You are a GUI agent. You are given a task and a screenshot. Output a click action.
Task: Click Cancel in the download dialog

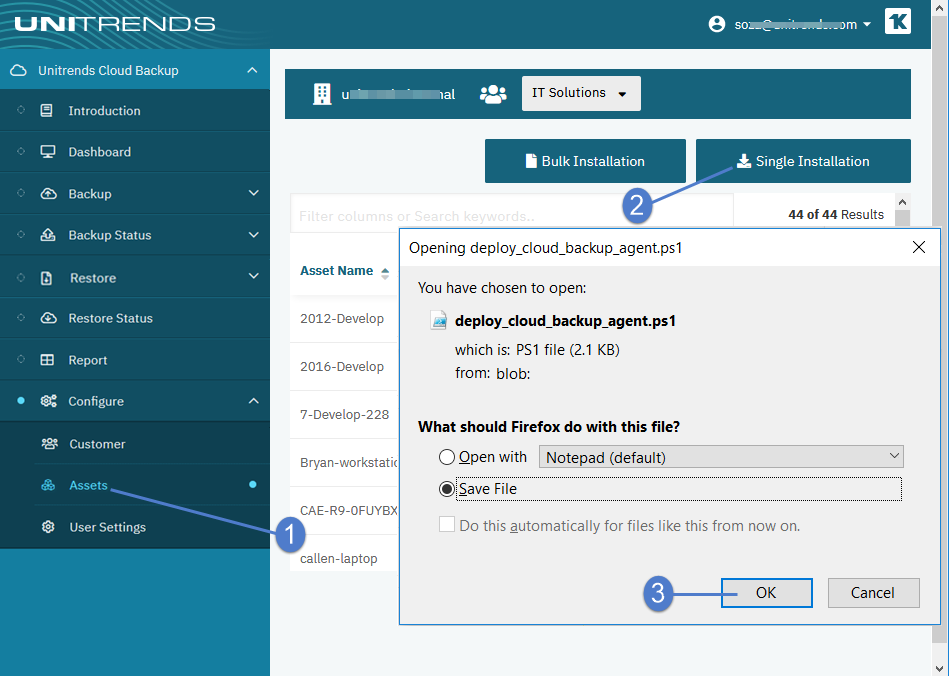click(873, 592)
